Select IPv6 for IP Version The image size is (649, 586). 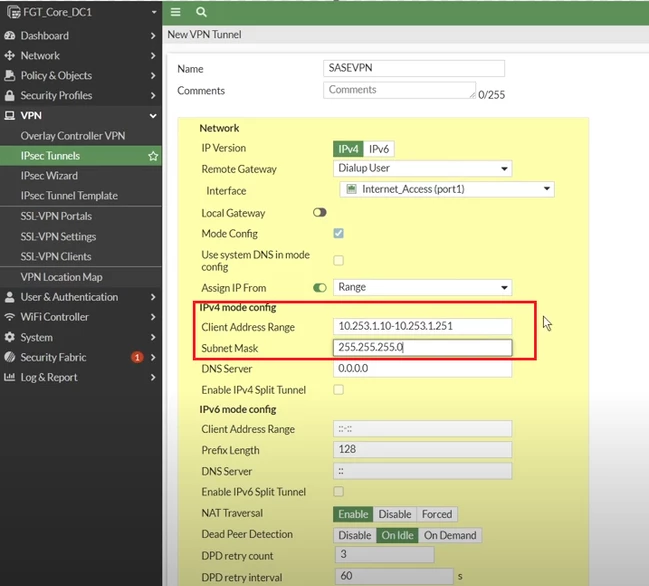click(379, 149)
